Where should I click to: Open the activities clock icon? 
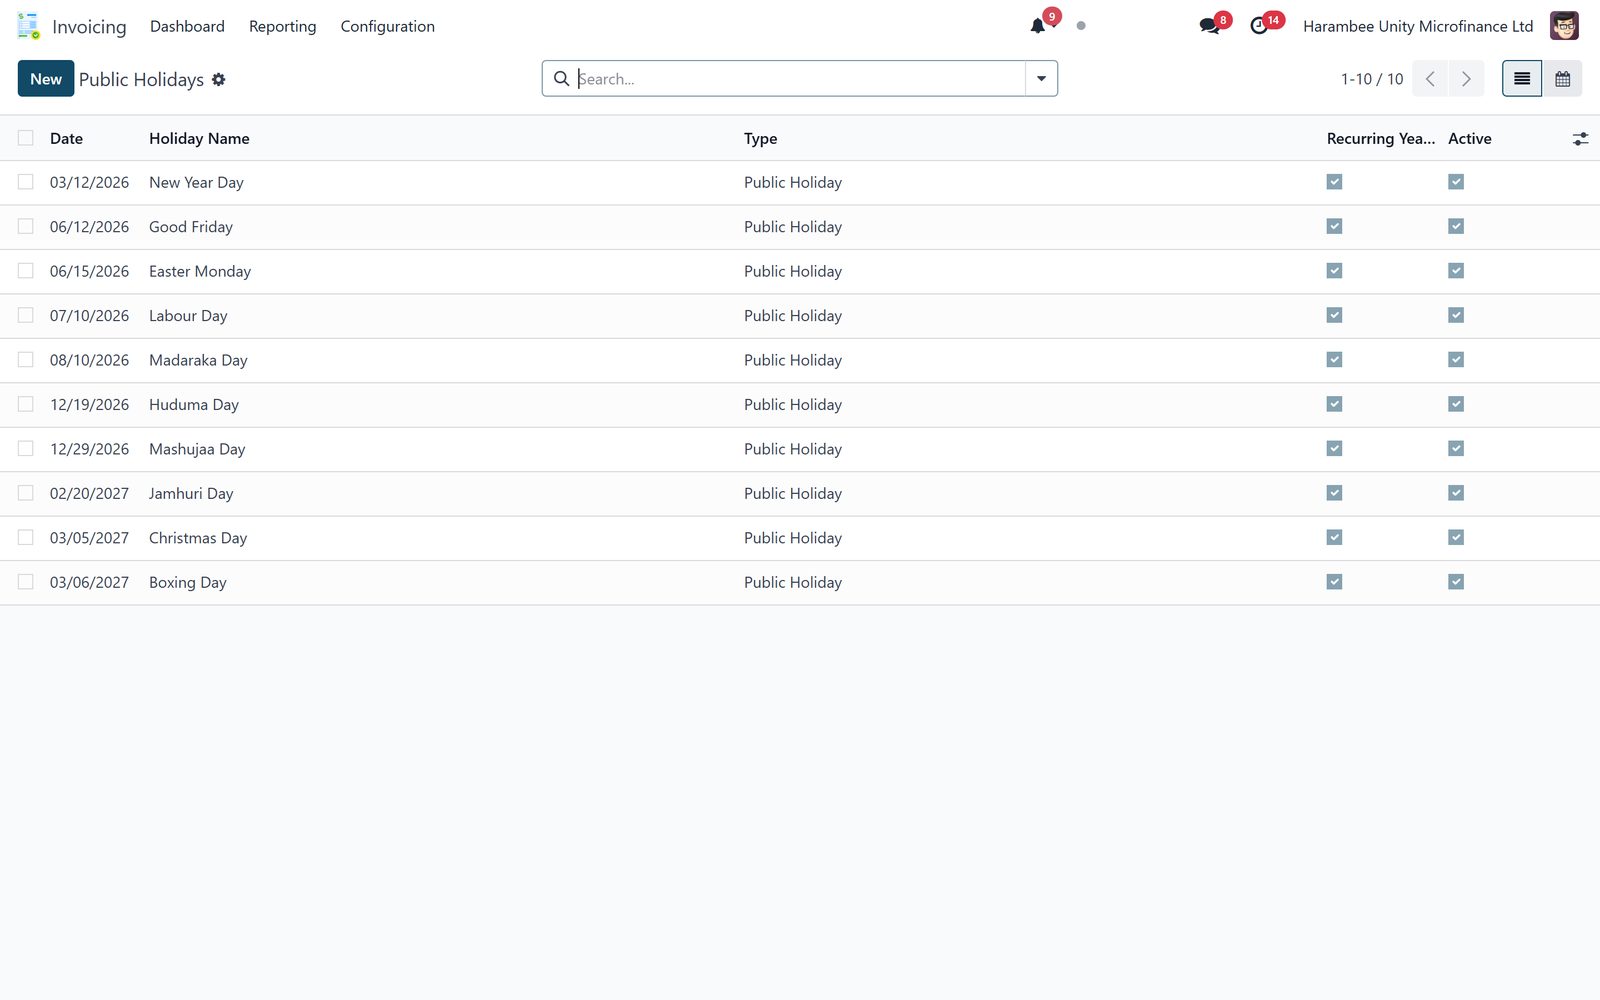click(x=1259, y=26)
